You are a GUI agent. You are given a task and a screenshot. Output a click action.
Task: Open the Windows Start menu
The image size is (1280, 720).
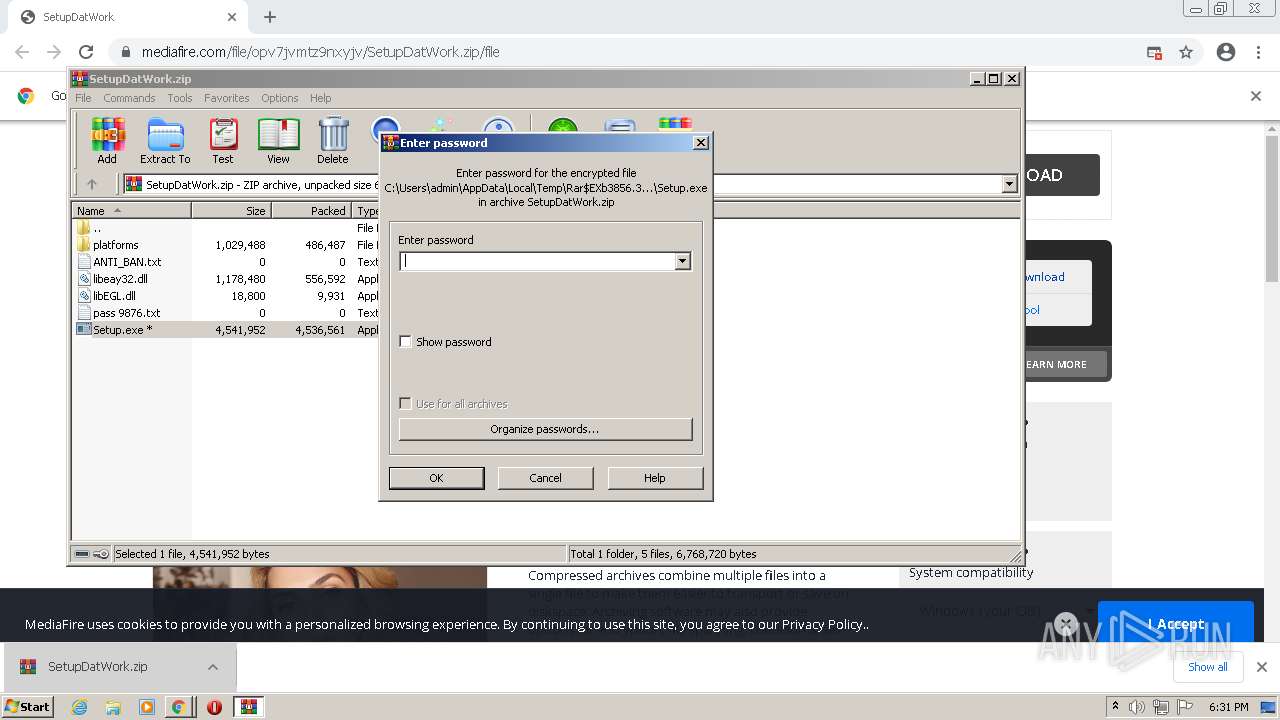[x=28, y=706]
